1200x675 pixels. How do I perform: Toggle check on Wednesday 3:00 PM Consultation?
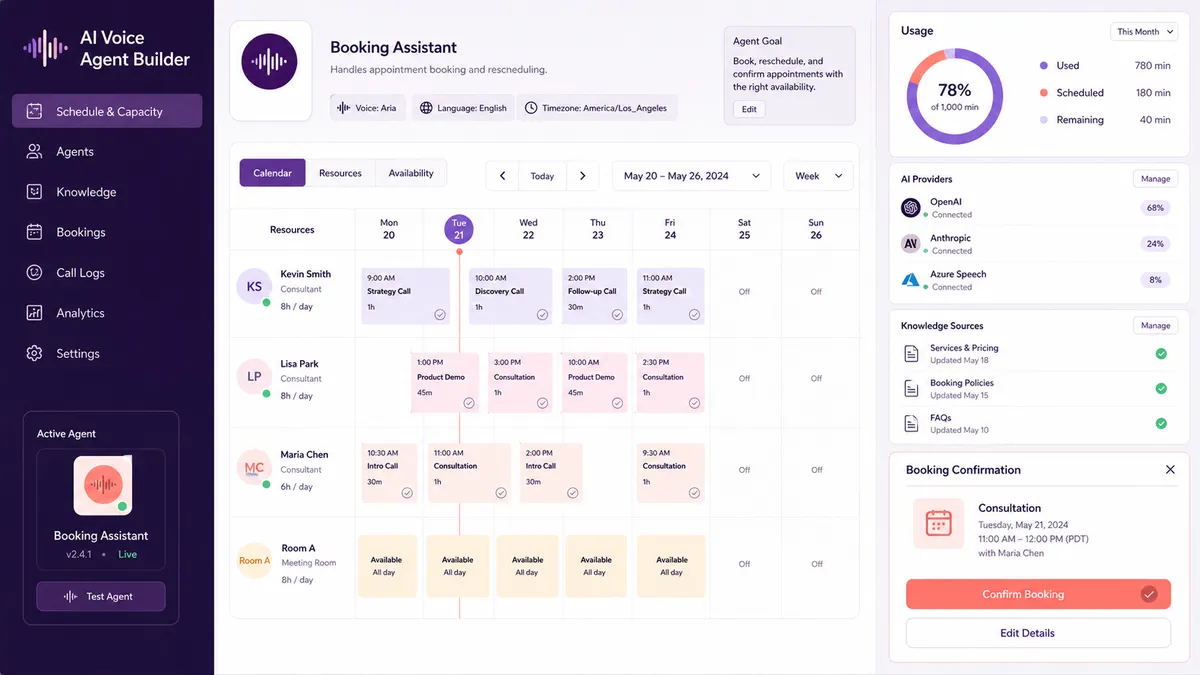point(542,403)
